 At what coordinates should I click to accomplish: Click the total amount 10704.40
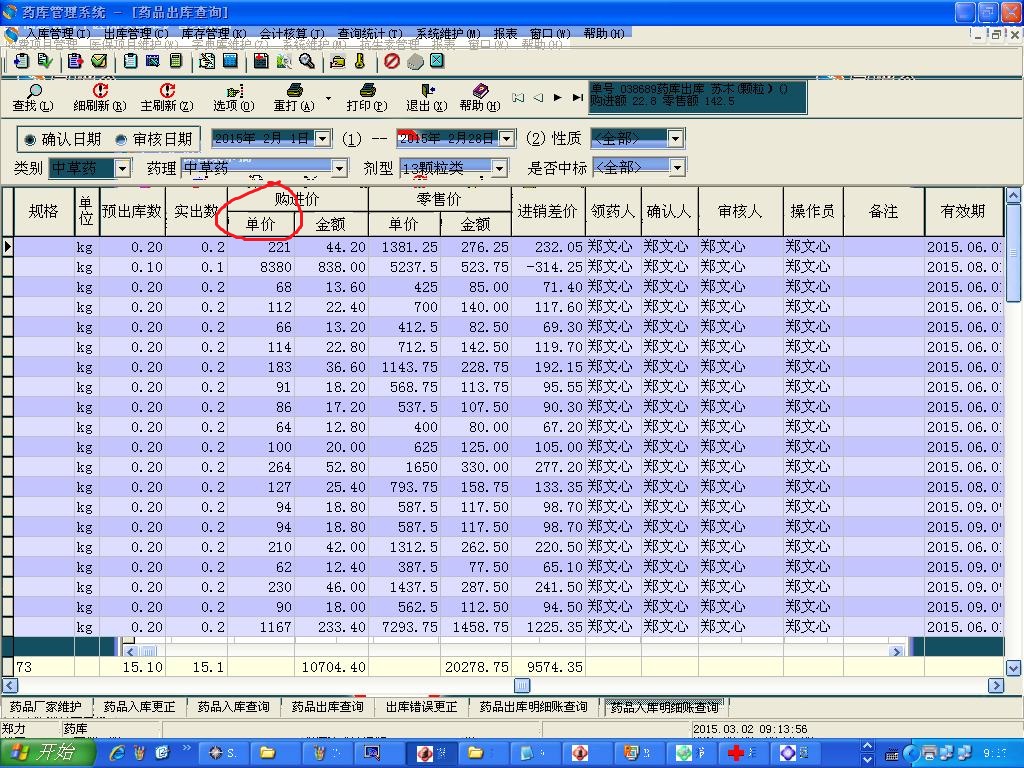(x=332, y=667)
